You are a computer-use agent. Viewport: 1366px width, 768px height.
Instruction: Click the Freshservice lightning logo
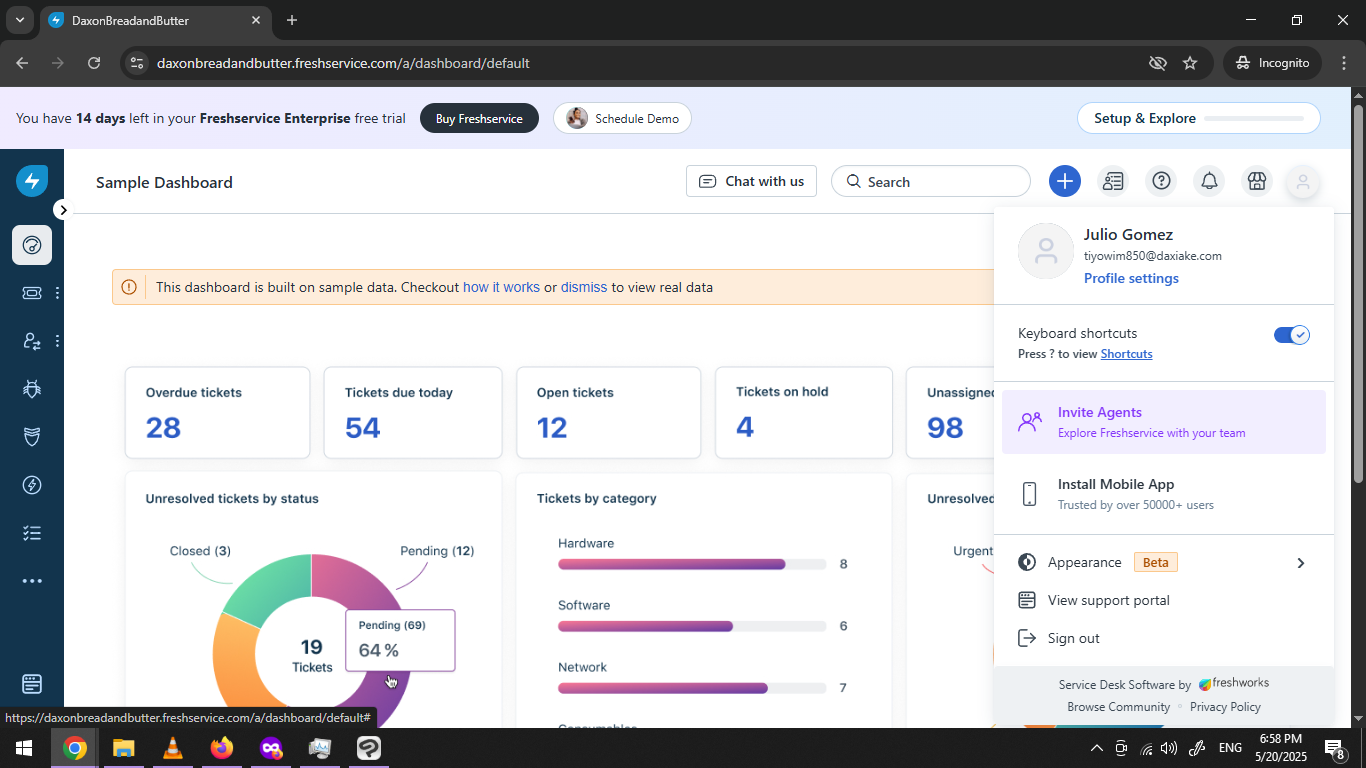tap(32, 181)
